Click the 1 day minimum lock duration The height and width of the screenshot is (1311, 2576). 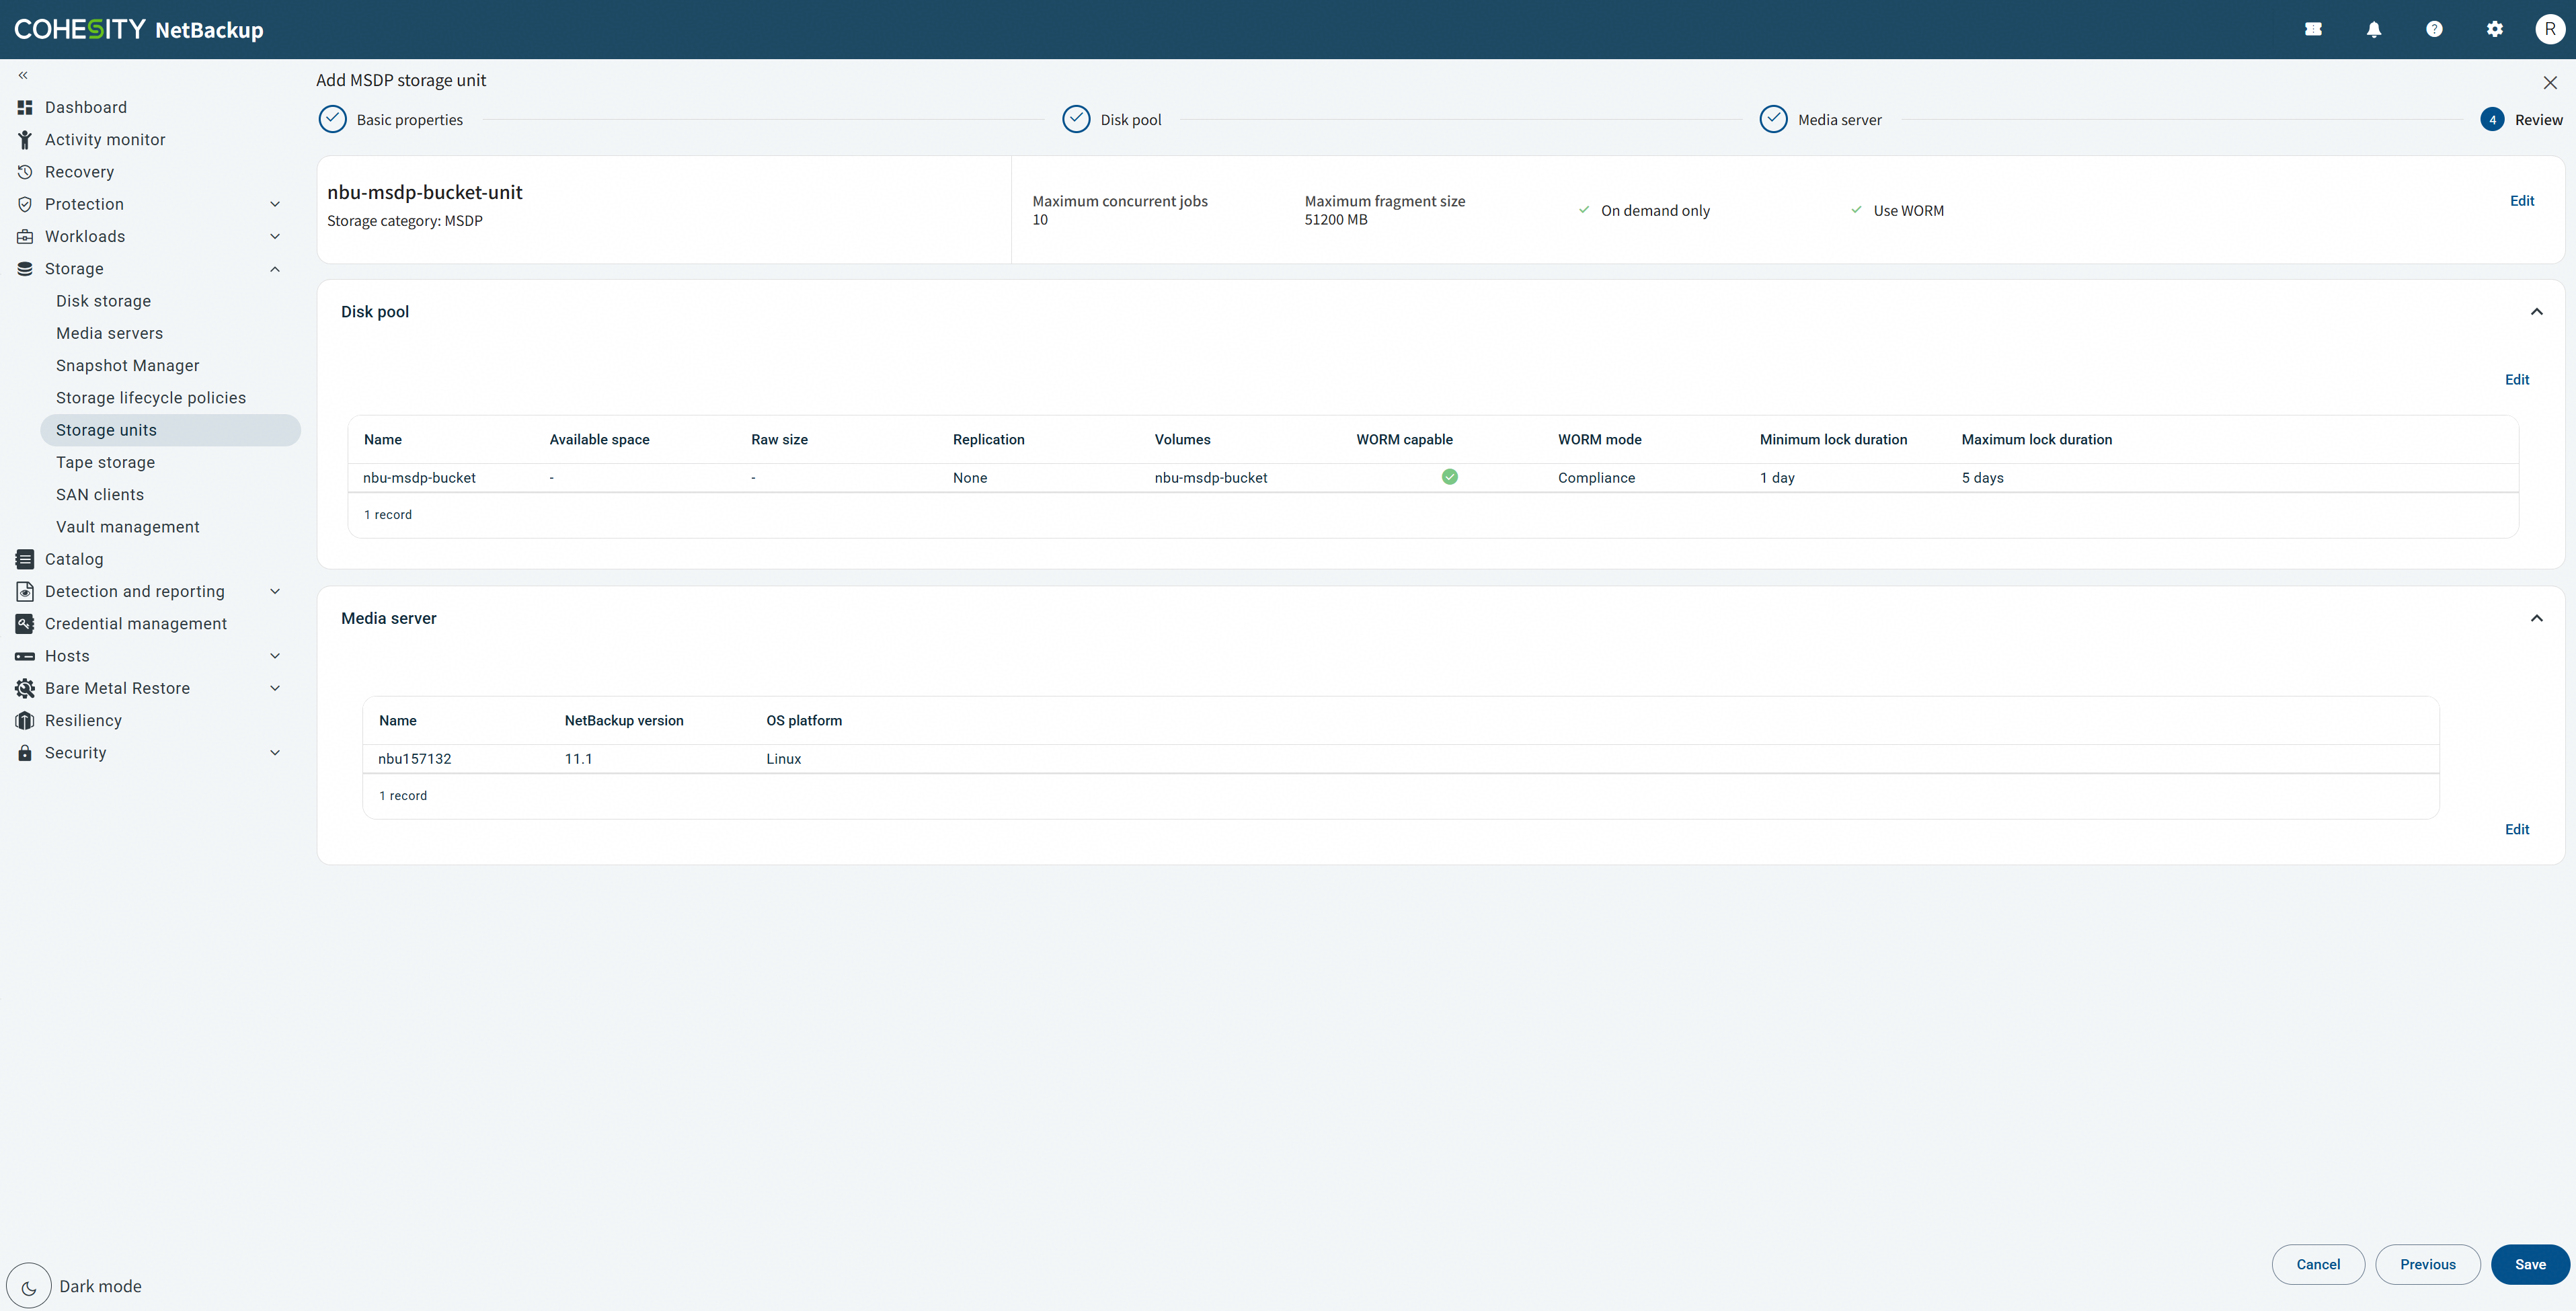[1778, 478]
